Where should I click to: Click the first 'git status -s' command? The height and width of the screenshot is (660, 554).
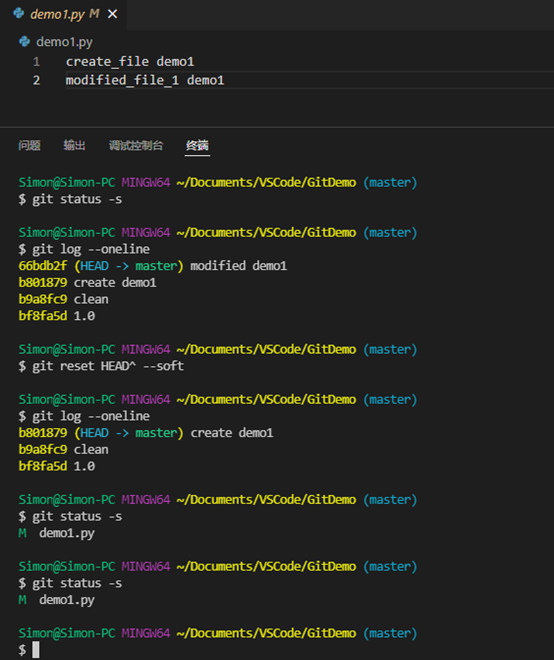click(x=70, y=199)
